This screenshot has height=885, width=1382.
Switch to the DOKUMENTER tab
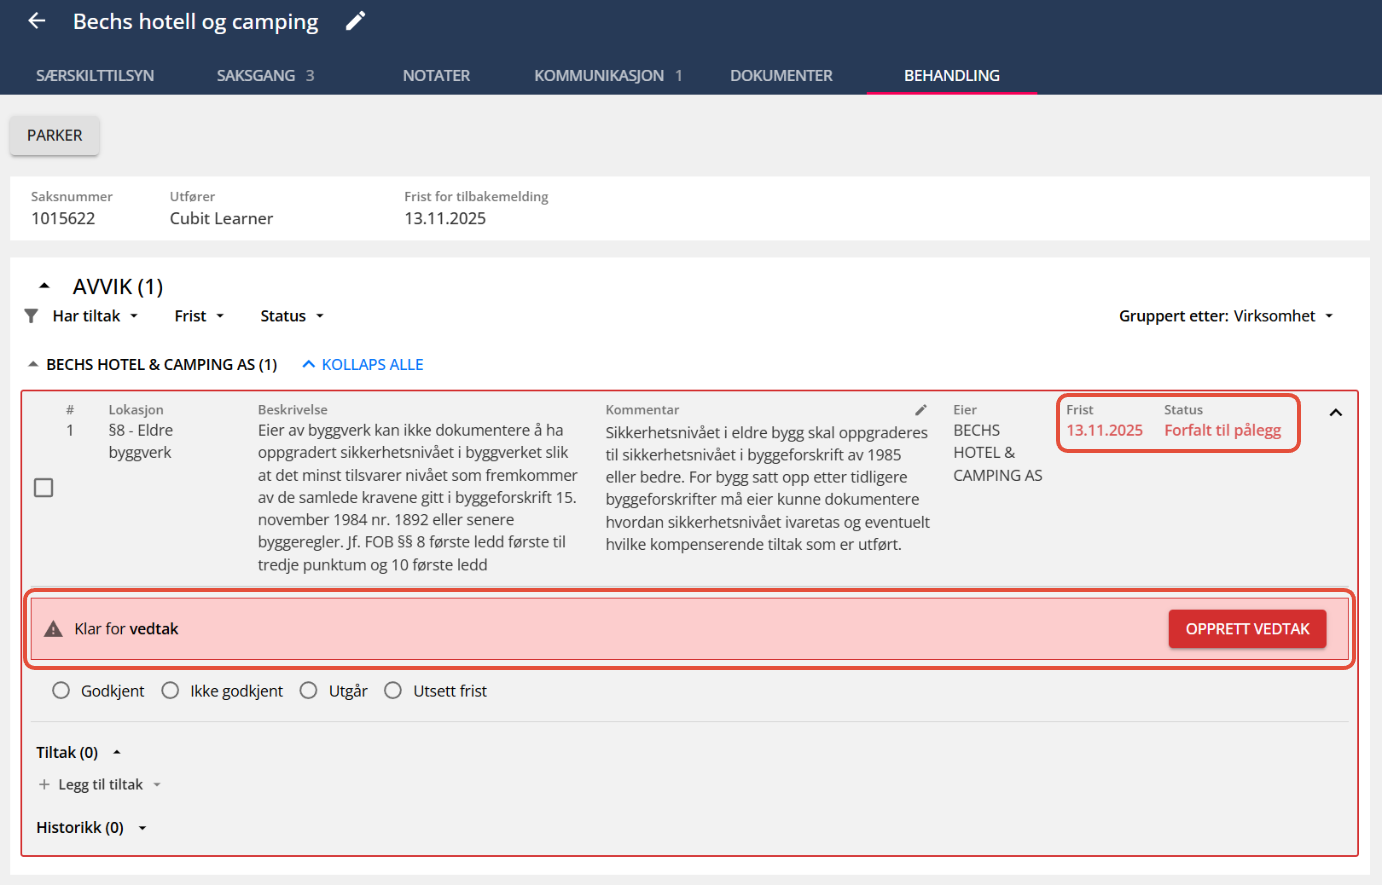[781, 76]
